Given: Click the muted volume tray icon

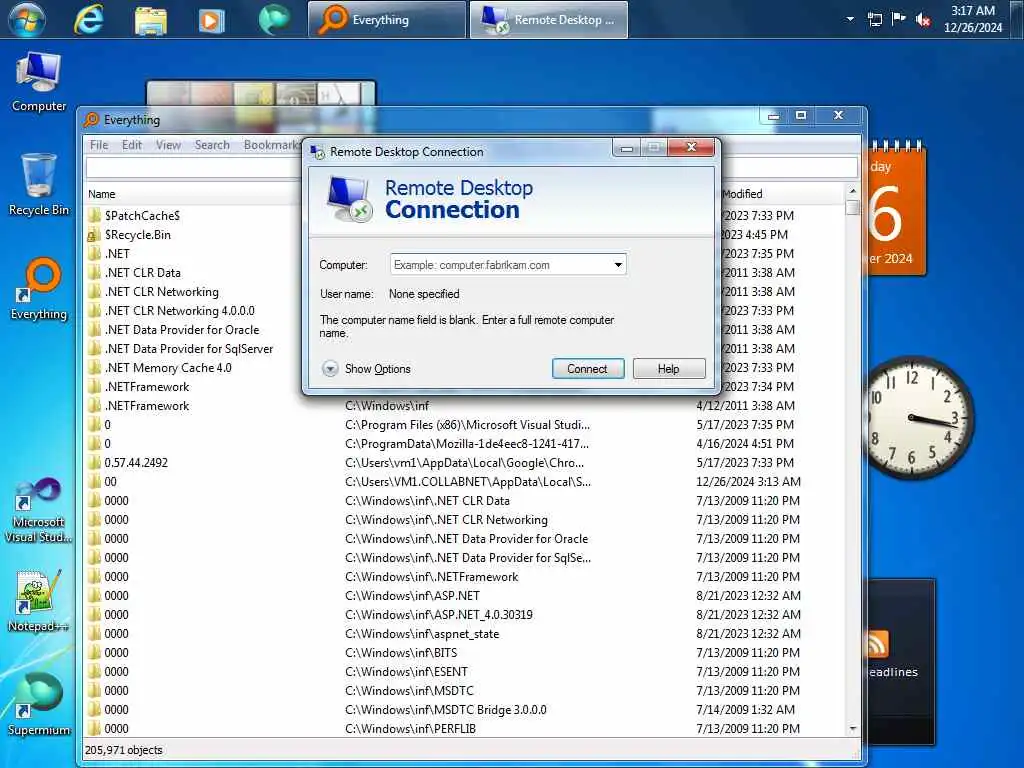Looking at the screenshot, I should point(923,20).
